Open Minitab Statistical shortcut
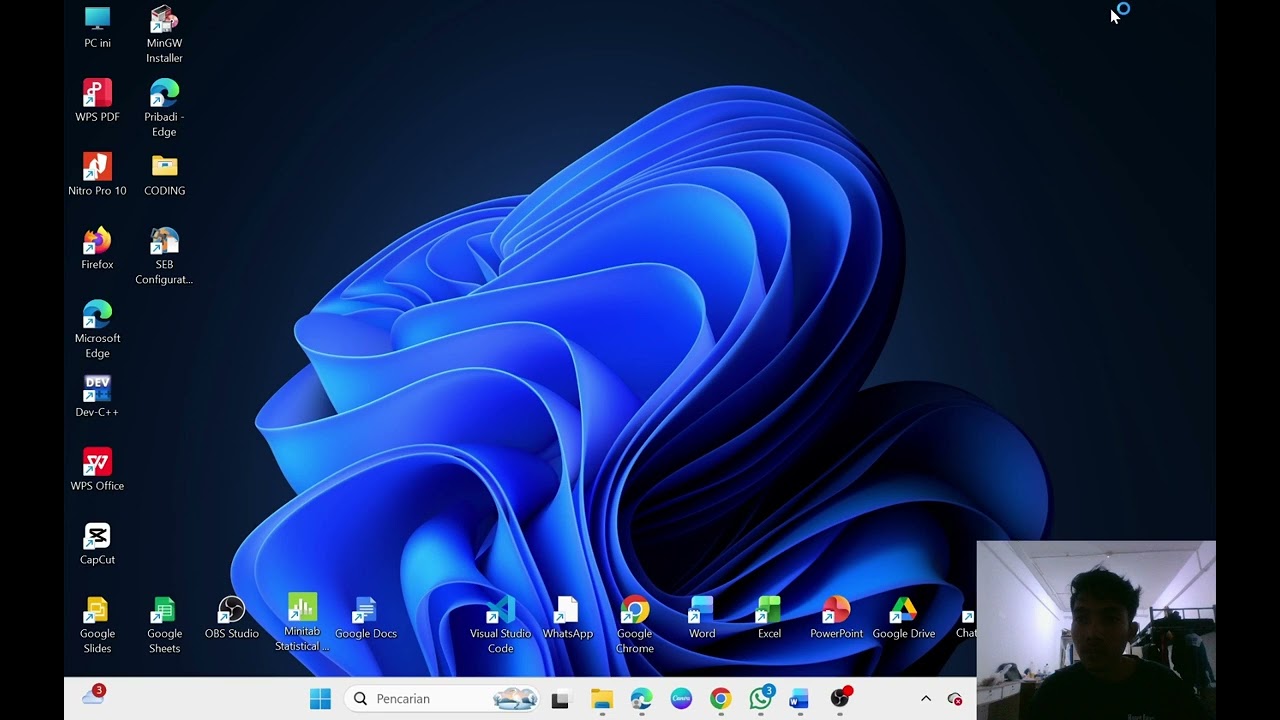 (x=302, y=623)
